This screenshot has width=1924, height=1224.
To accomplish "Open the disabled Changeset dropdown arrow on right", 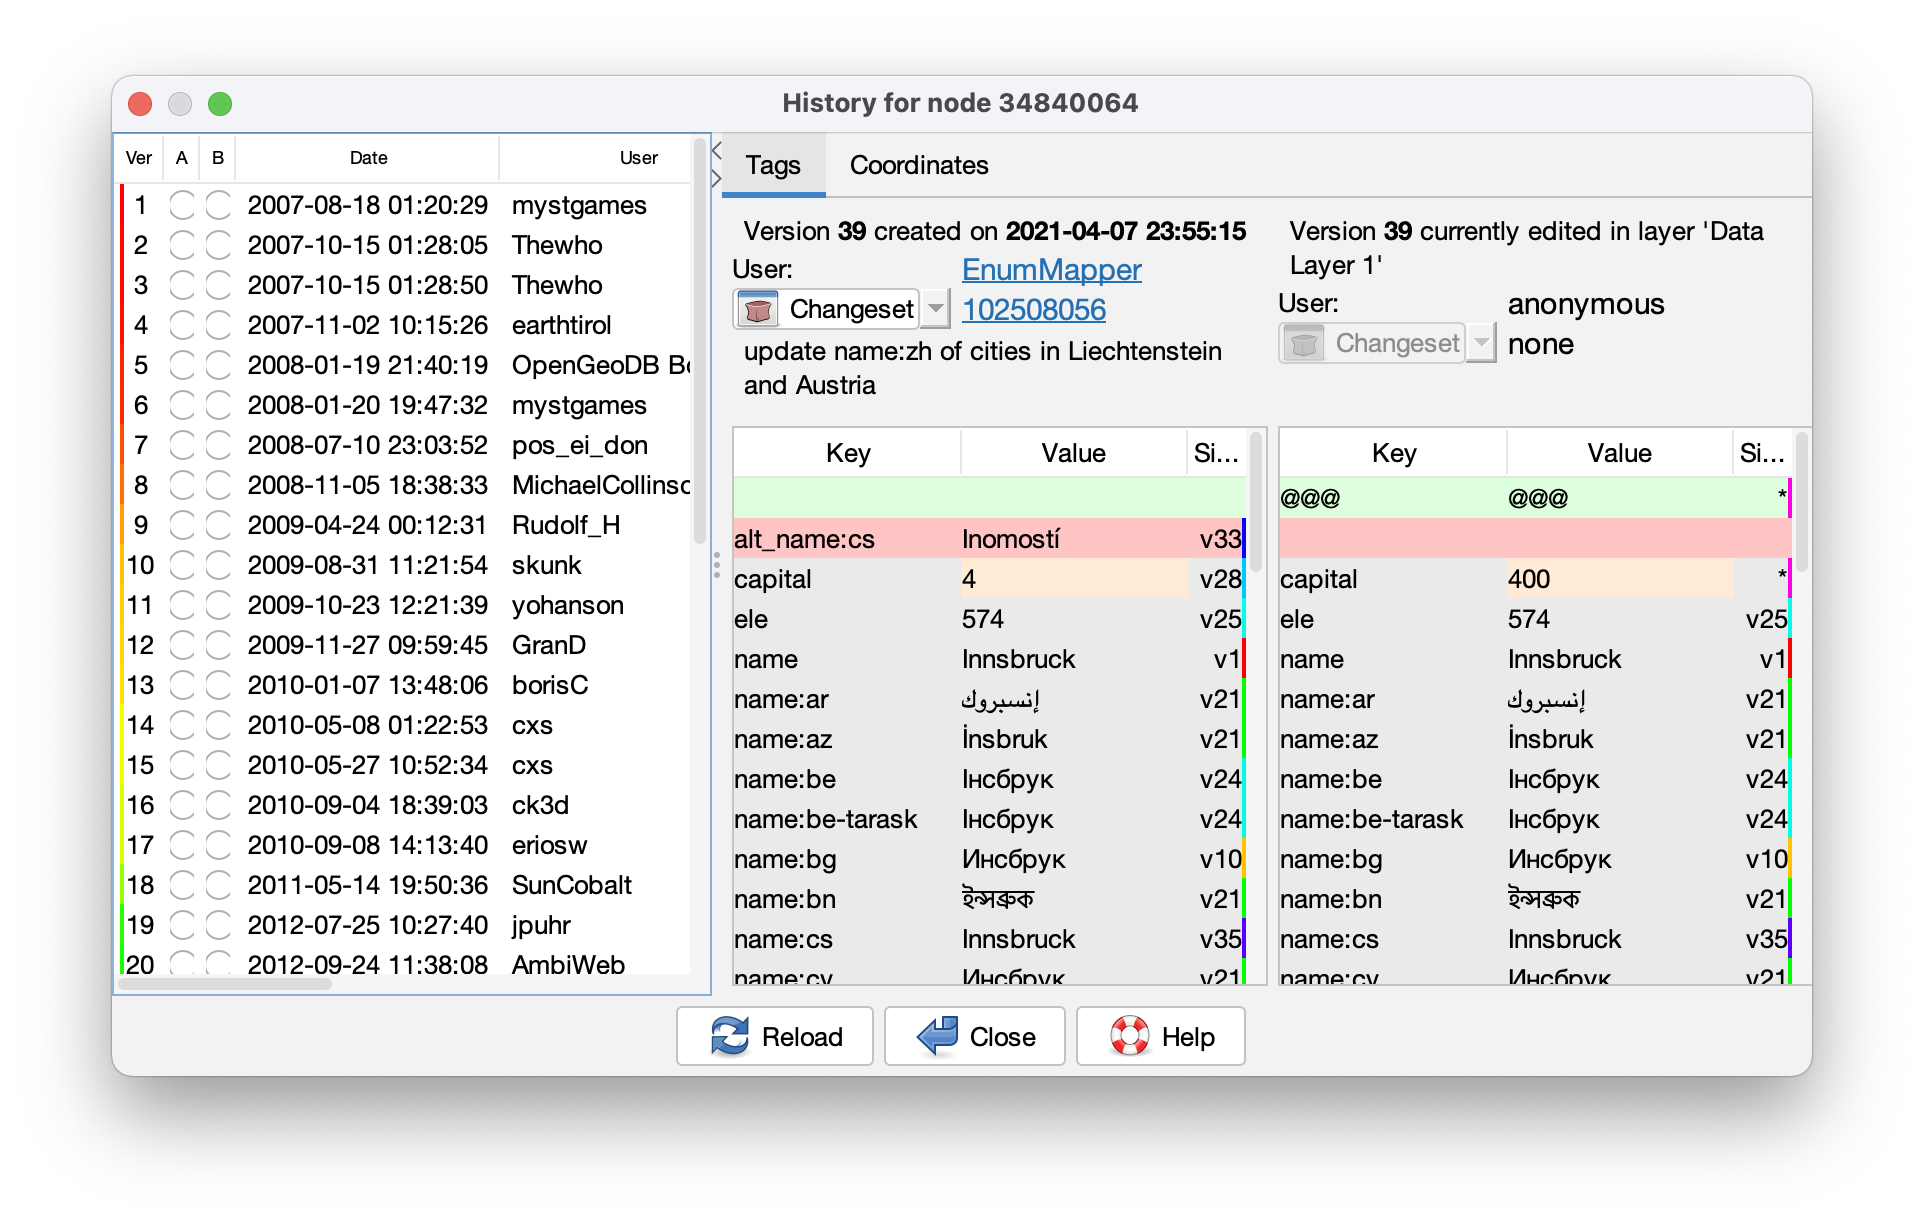I will pos(1481,343).
